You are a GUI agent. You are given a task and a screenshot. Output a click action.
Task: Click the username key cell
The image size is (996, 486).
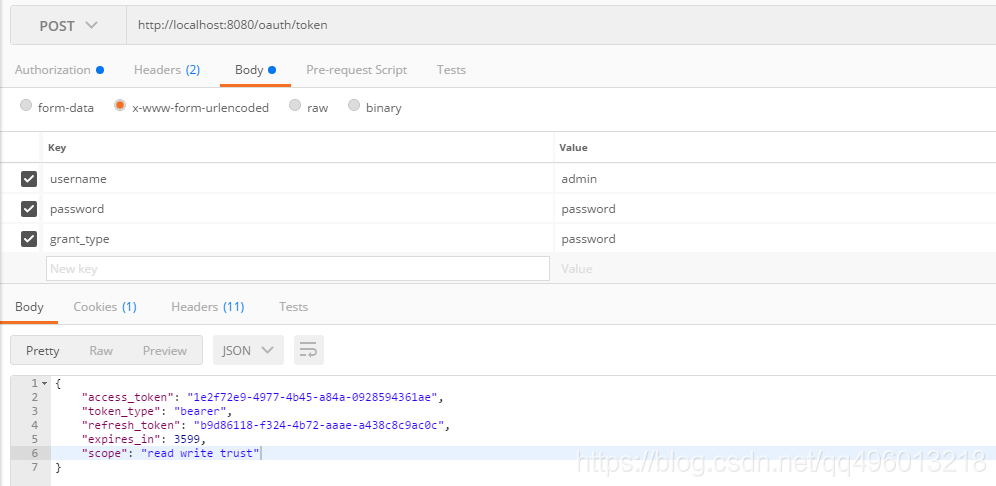tap(298, 179)
